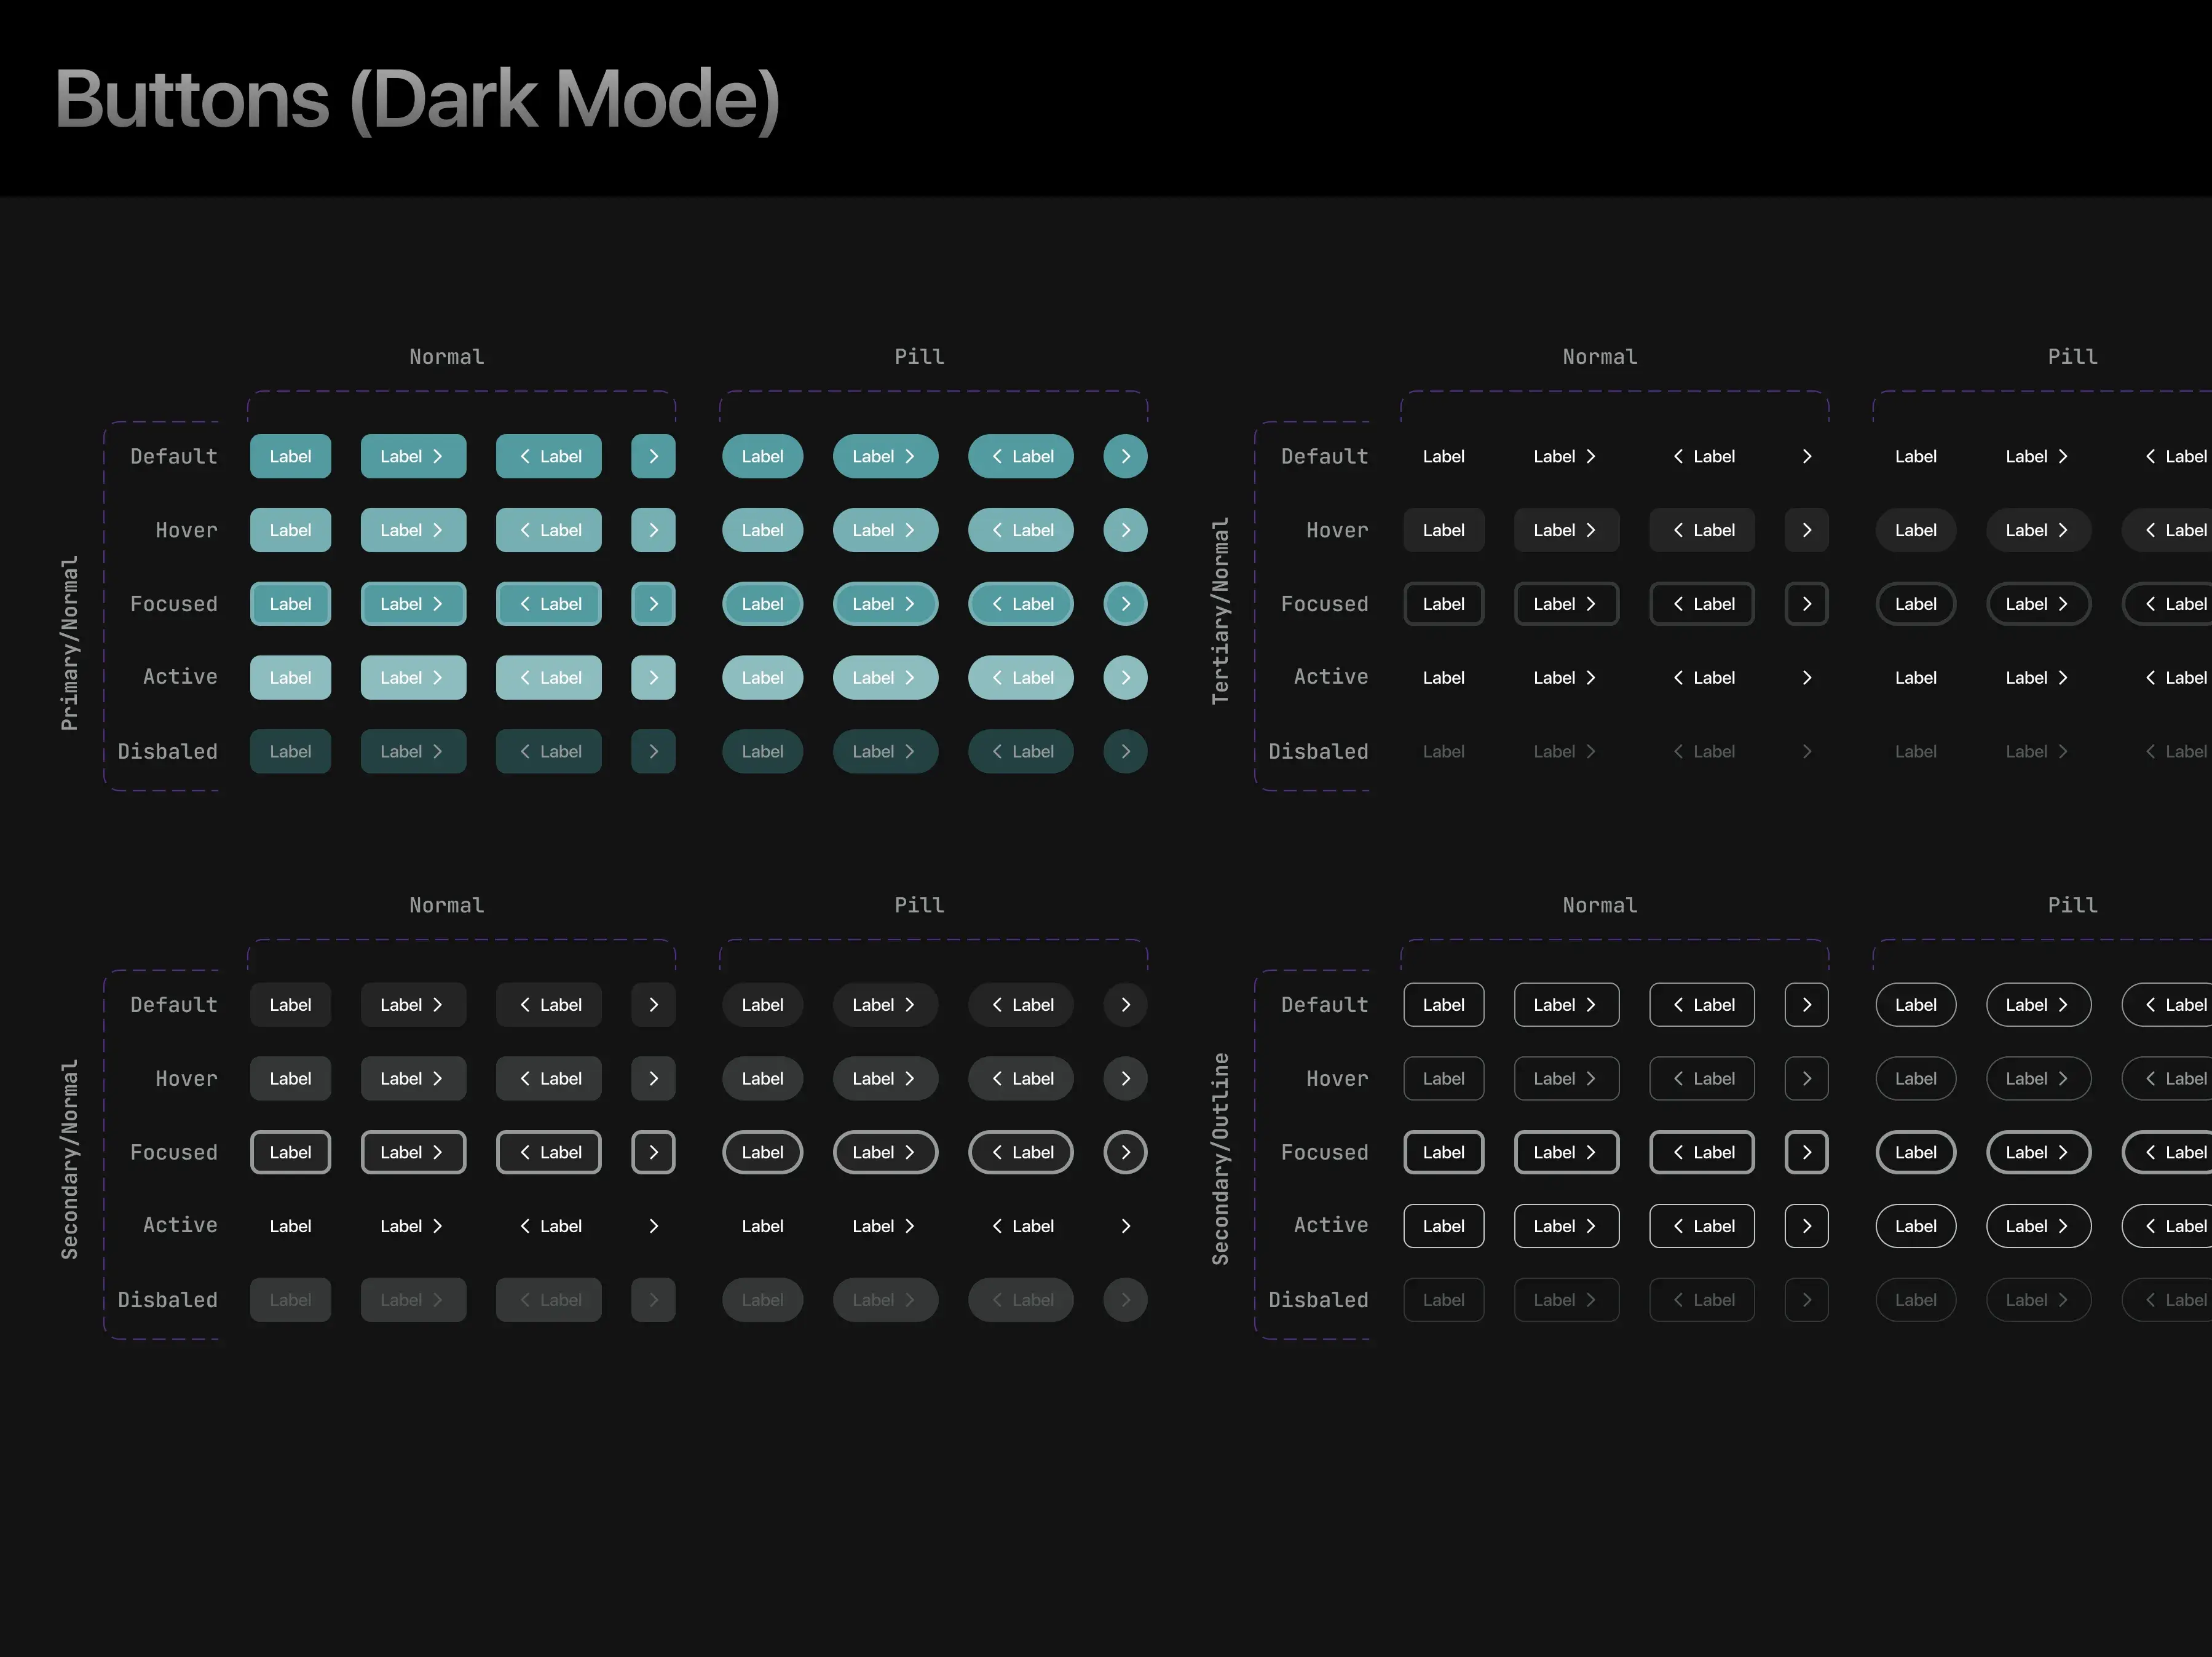The width and height of the screenshot is (2212, 1657).
Task: Click Secondary/Outline Normal Default plain Label button
Action: coord(1443,1005)
